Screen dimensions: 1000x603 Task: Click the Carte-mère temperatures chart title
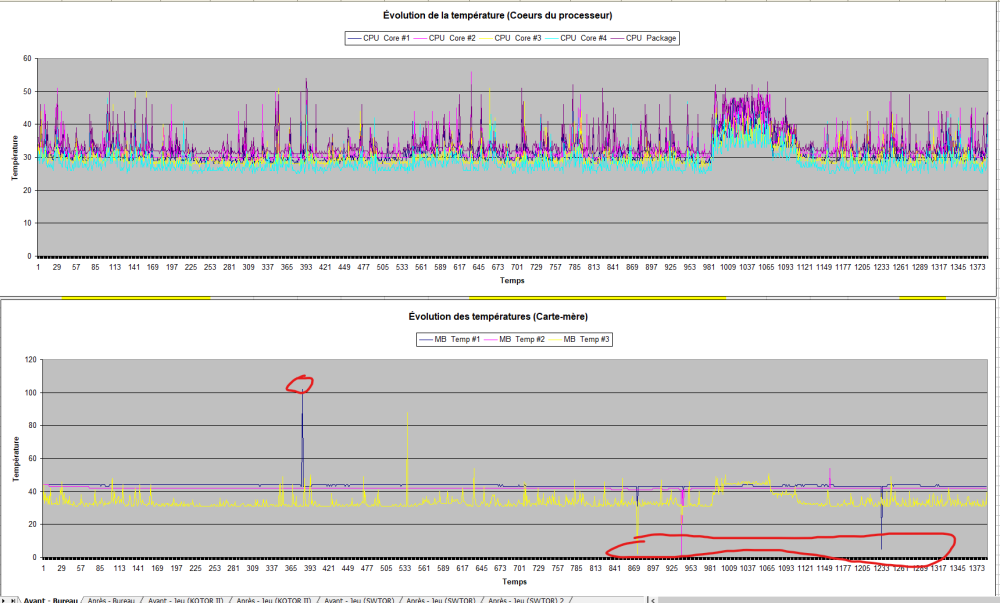pyautogui.click(x=498, y=317)
